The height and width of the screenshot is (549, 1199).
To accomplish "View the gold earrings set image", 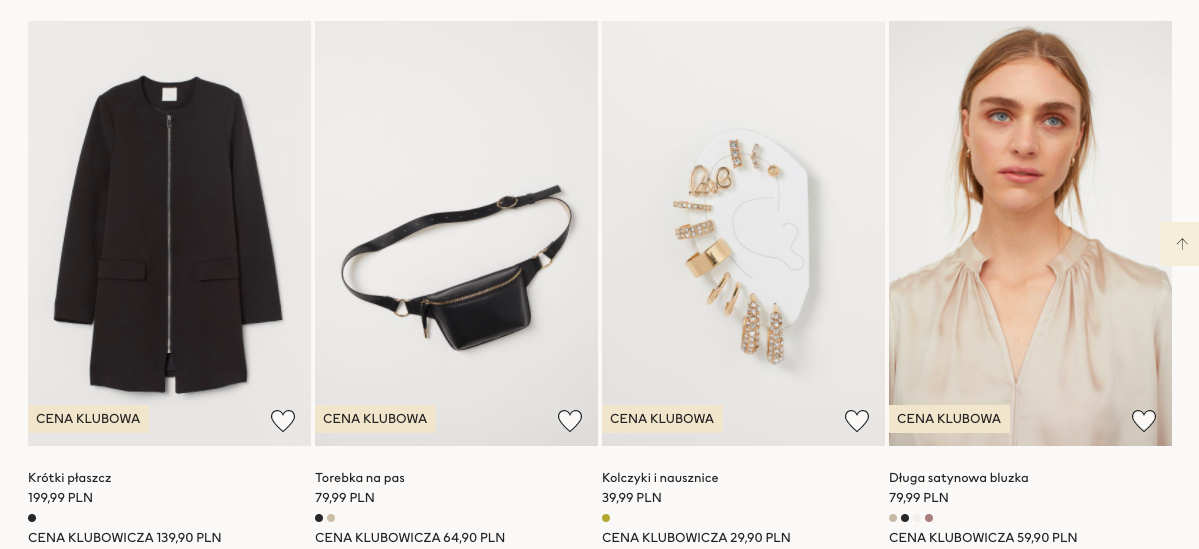I will pyautogui.click(x=743, y=230).
